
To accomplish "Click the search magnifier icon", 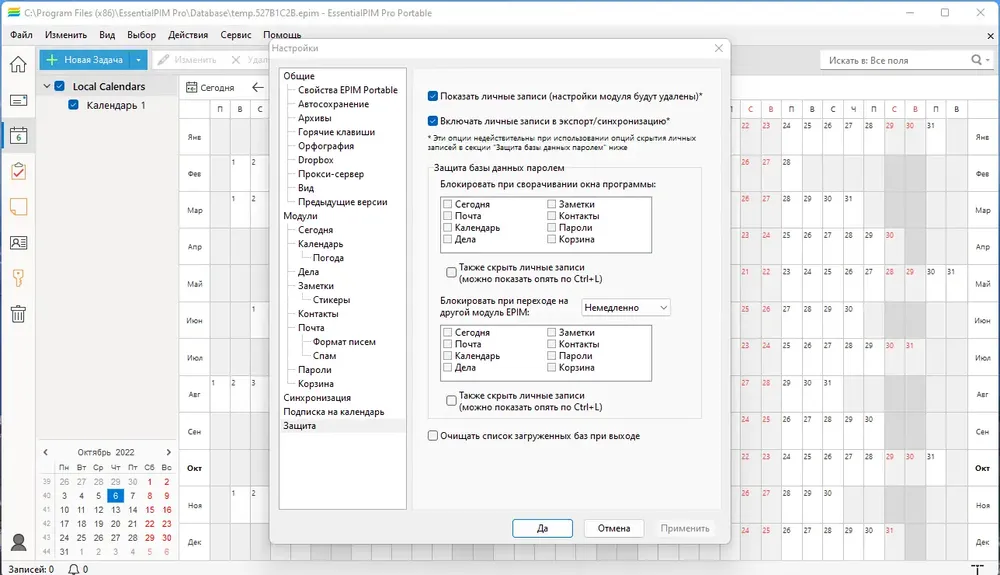I will [976, 60].
